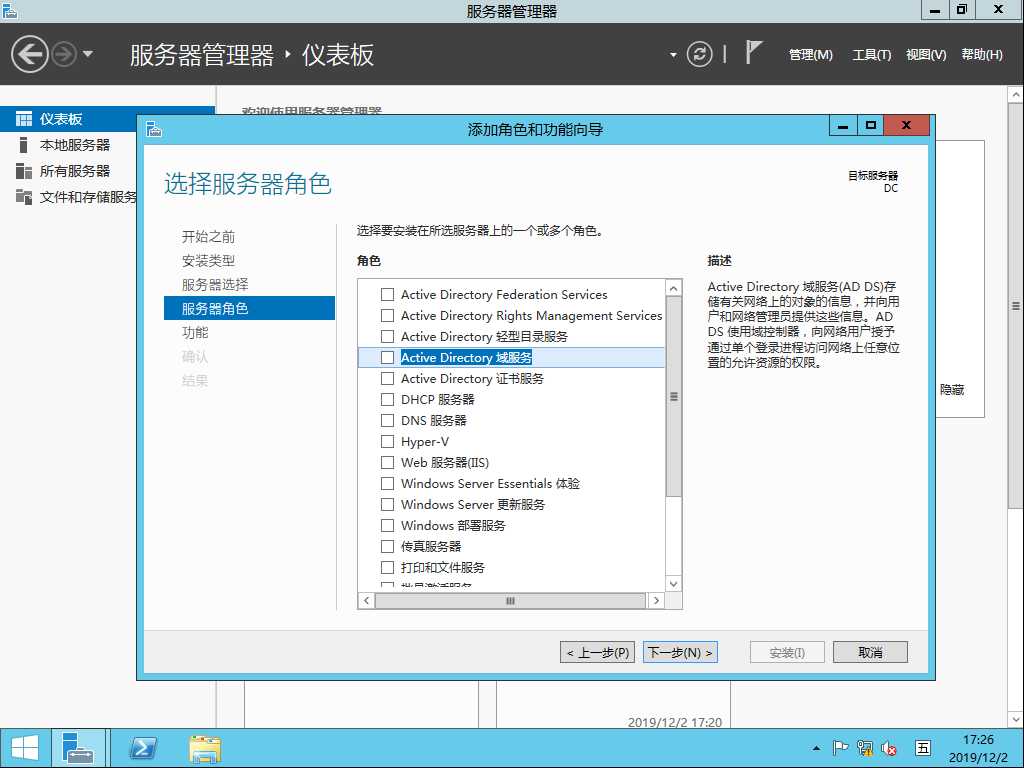Check the Web 服务器(IIS) role
Image resolution: width=1024 pixels, height=768 pixels.
(387, 462)
